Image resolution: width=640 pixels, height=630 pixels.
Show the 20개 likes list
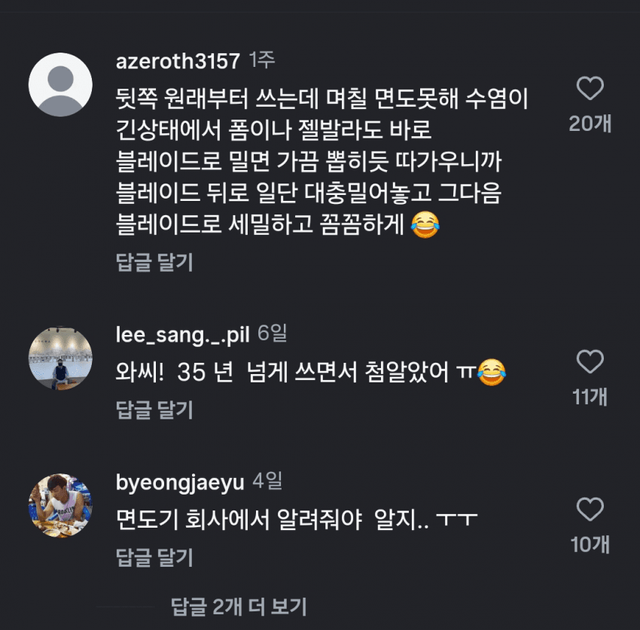coord(591,123)
